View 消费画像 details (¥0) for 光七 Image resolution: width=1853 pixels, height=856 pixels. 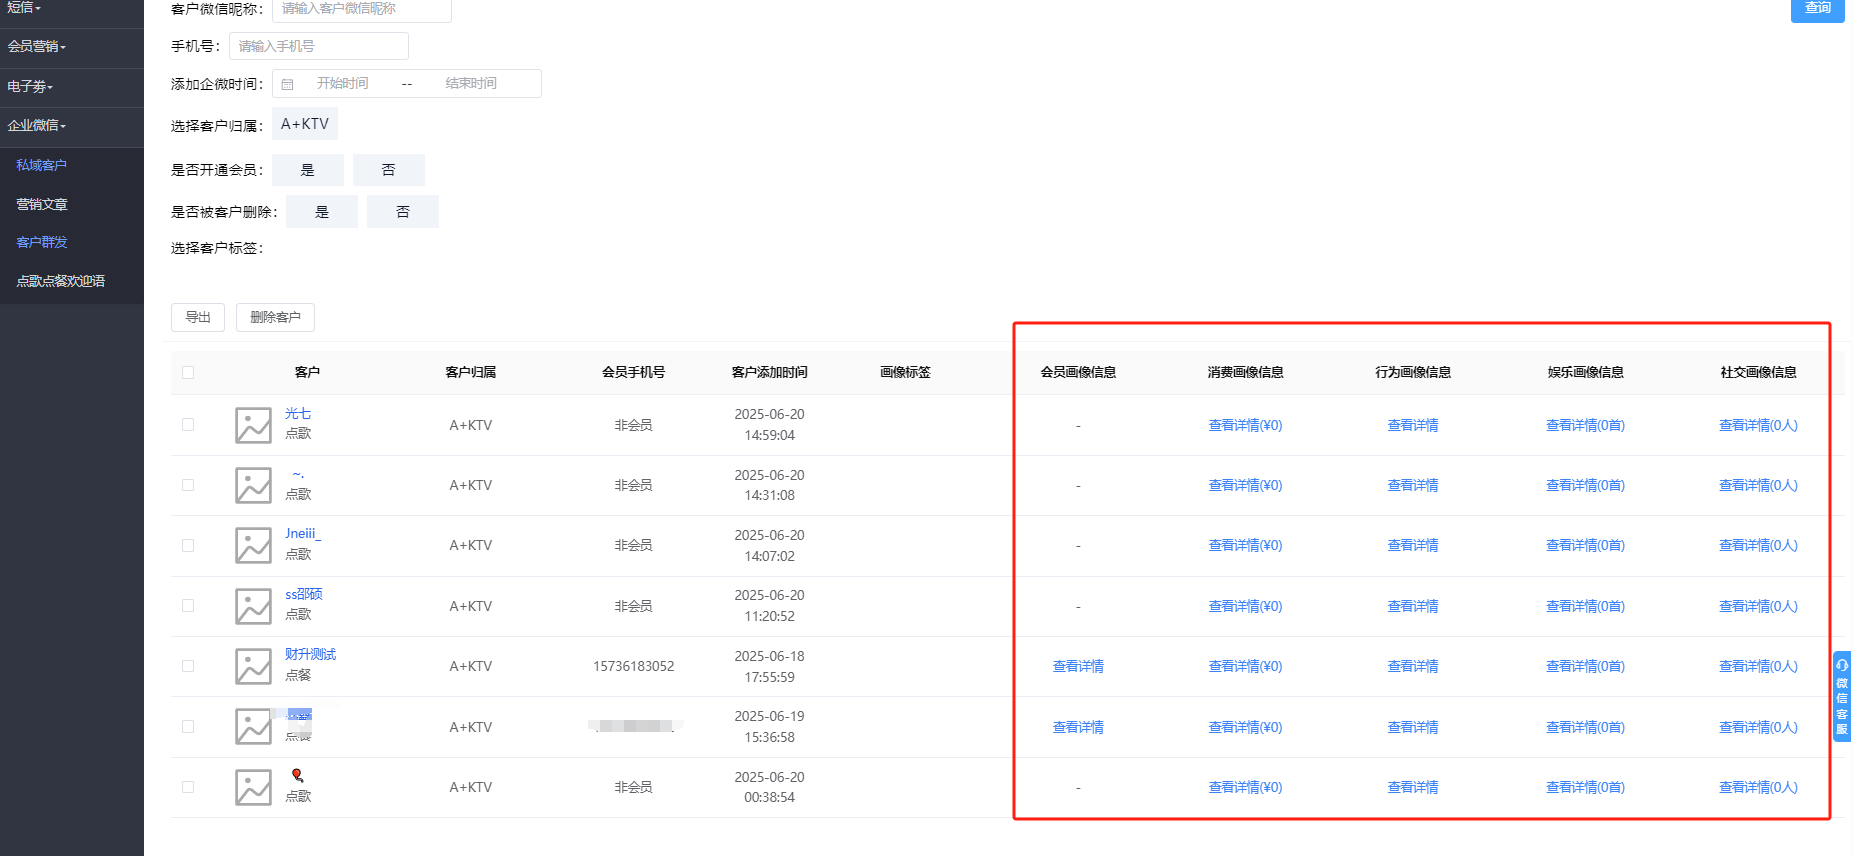point(1245,425)
